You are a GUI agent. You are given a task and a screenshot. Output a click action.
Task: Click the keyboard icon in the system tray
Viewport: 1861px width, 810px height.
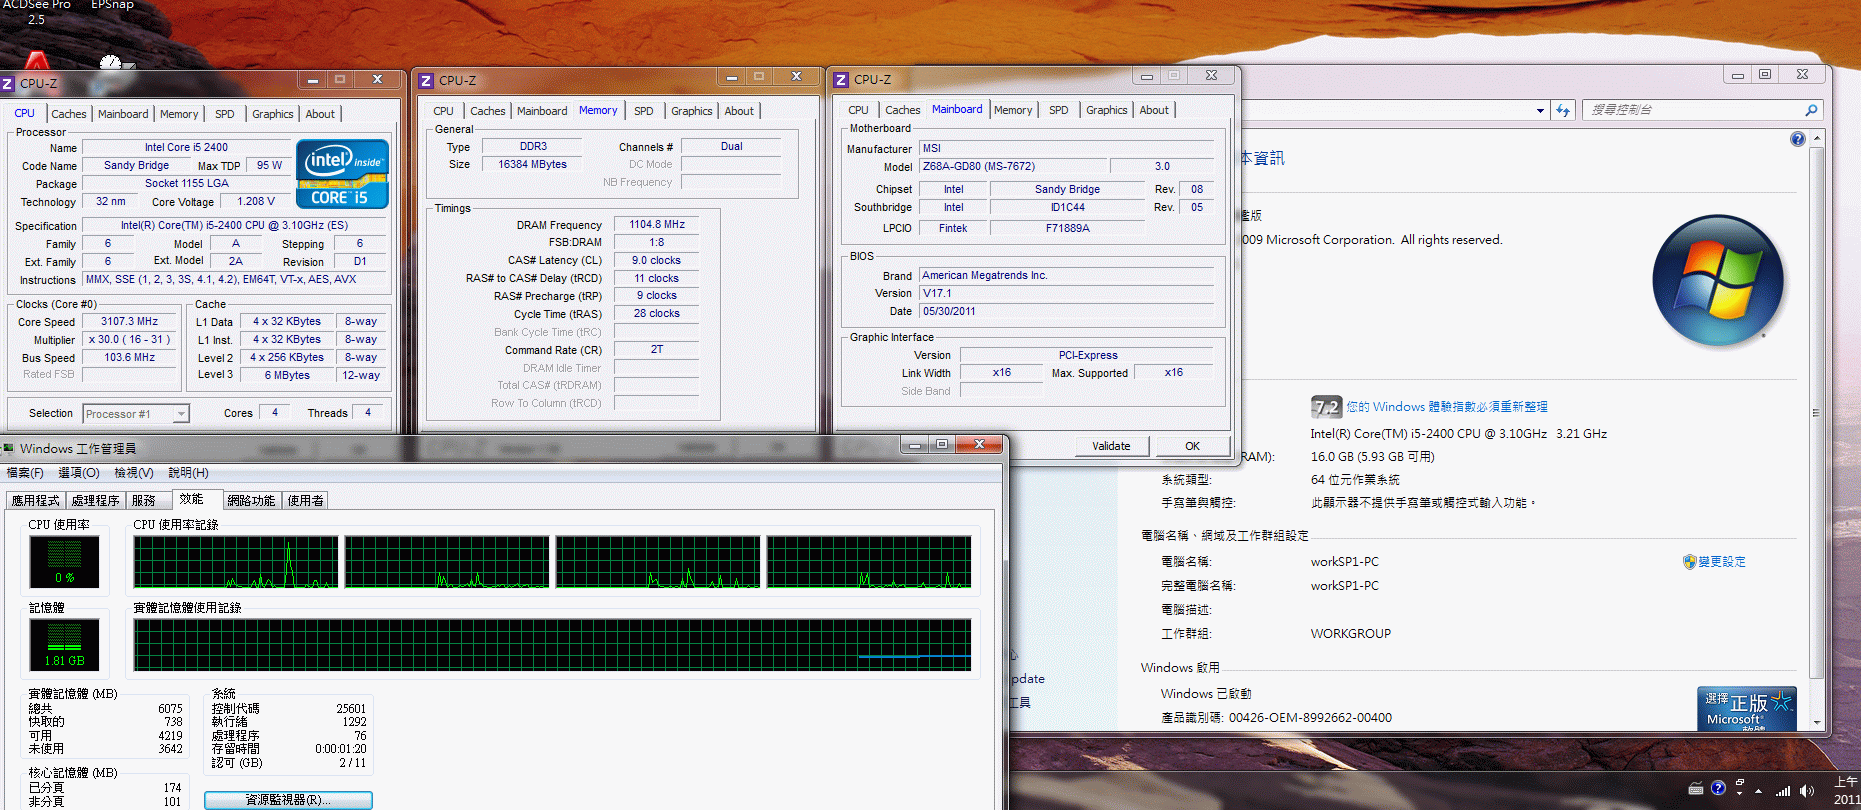[x=1696, y=789]
